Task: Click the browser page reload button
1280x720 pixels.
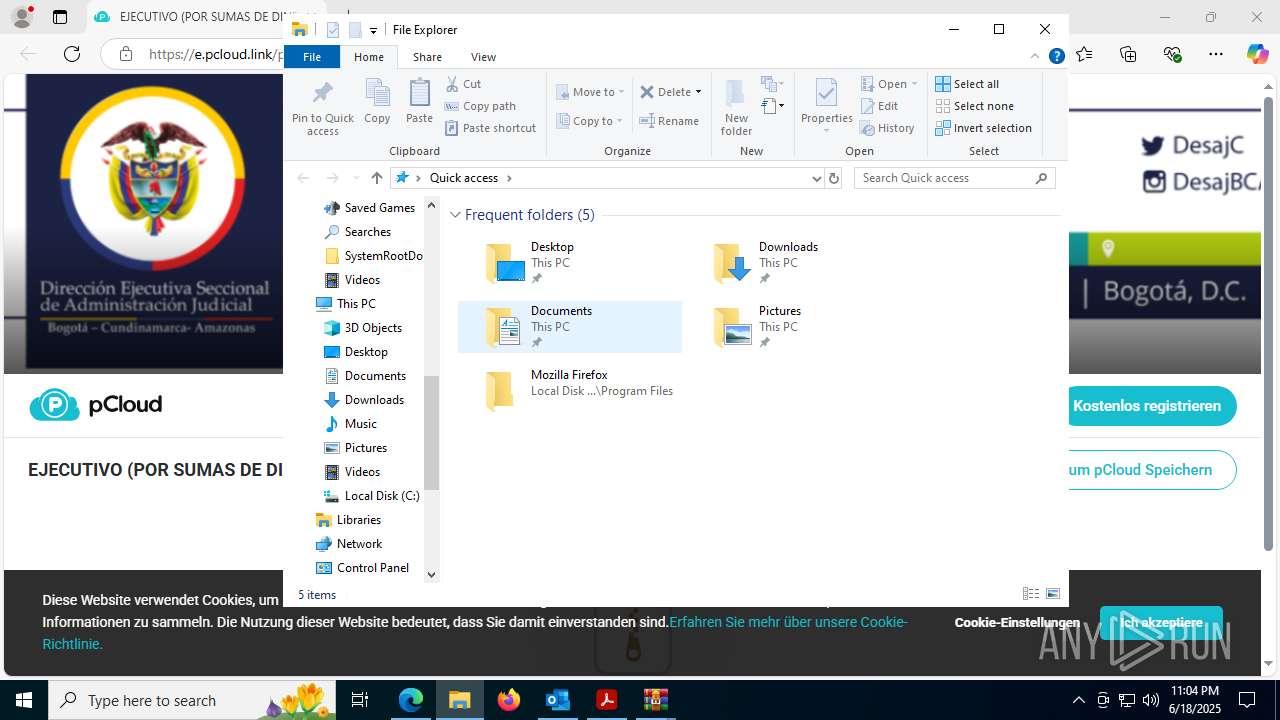Action: [72, 54]
